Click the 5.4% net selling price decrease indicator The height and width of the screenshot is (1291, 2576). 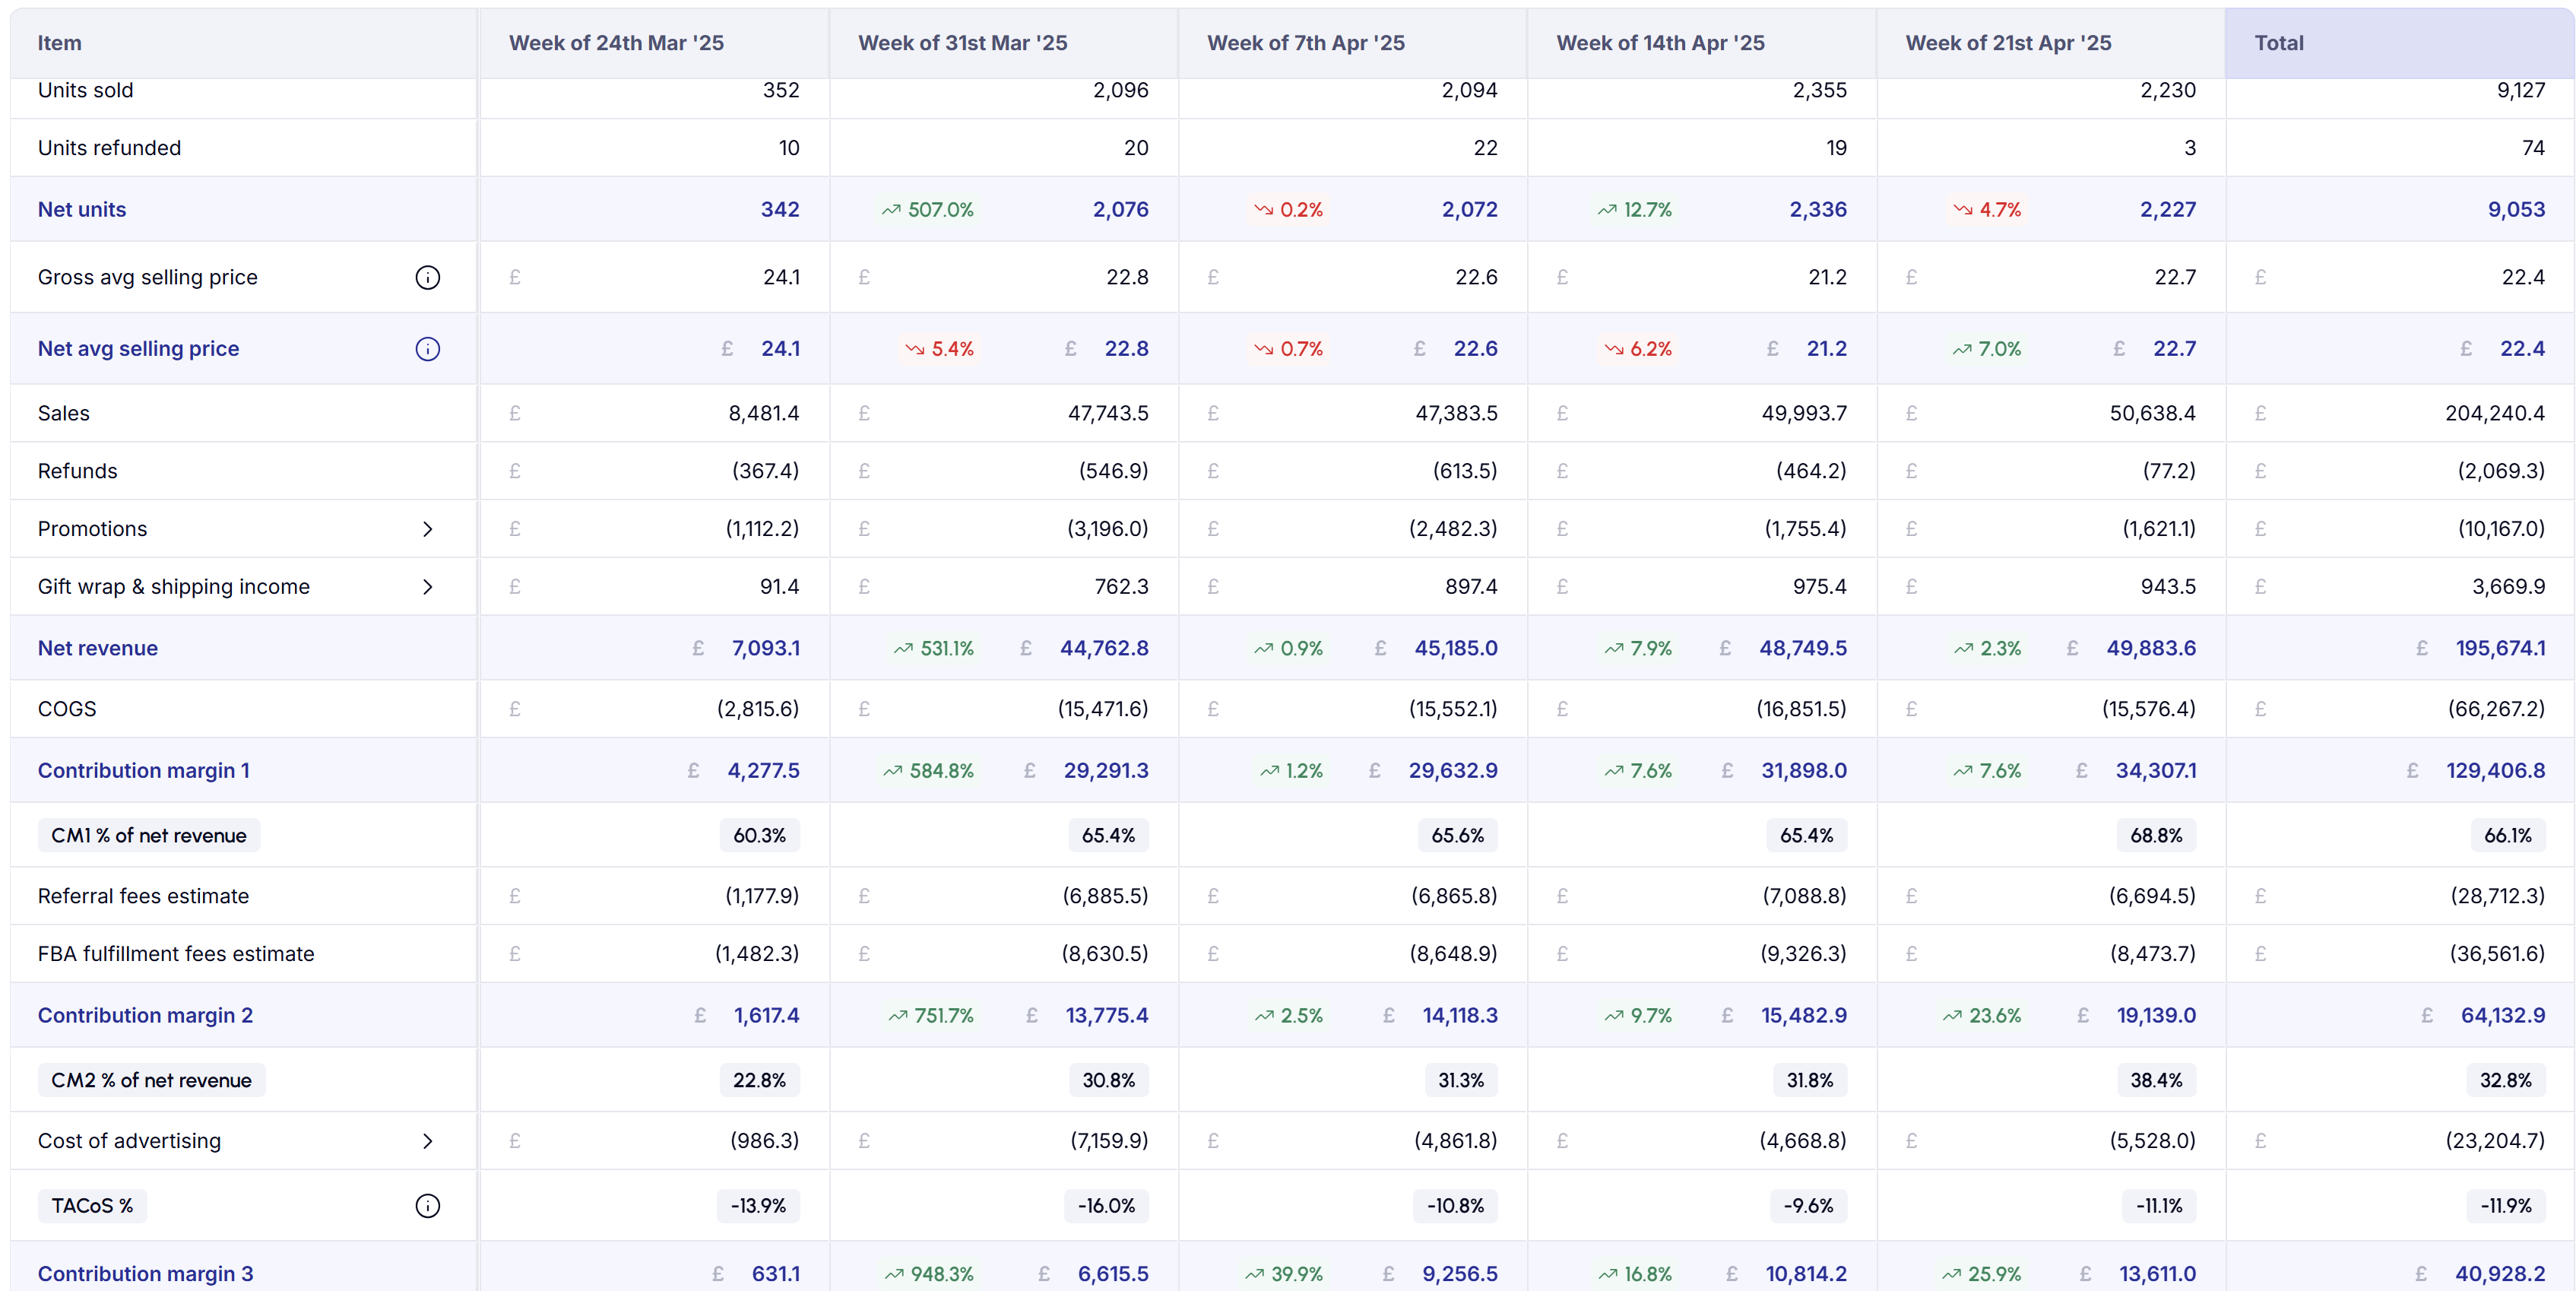pyautogui.click(x=939, y=349)
